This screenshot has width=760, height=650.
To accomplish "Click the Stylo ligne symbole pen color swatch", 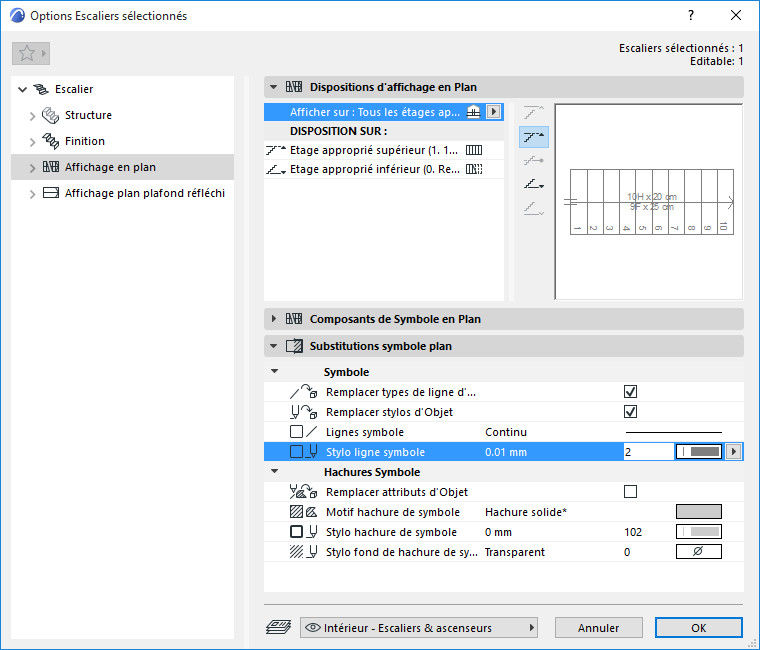I will tap(698, 452).
